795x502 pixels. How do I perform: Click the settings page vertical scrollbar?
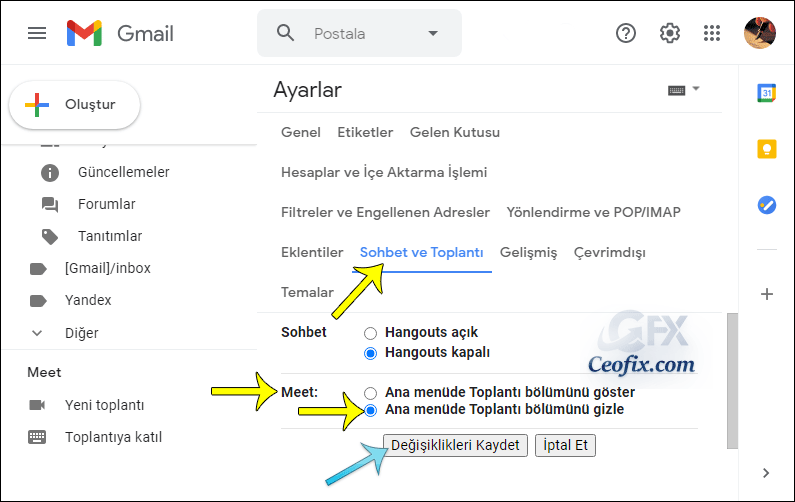pyautogui.click(x=732, y=381)
